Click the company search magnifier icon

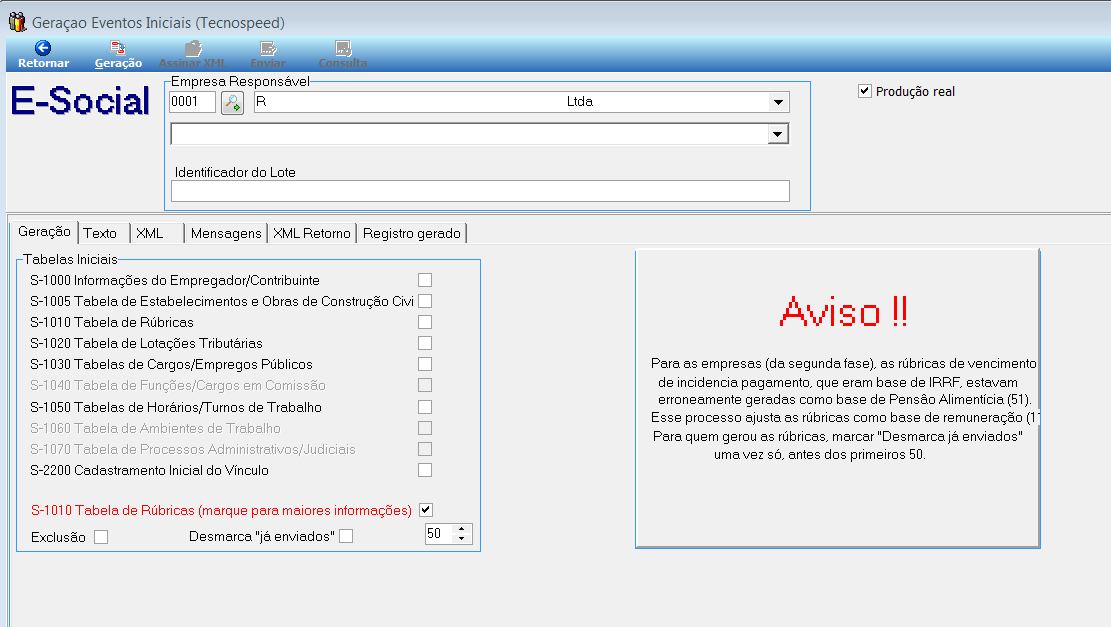[232, 102]
